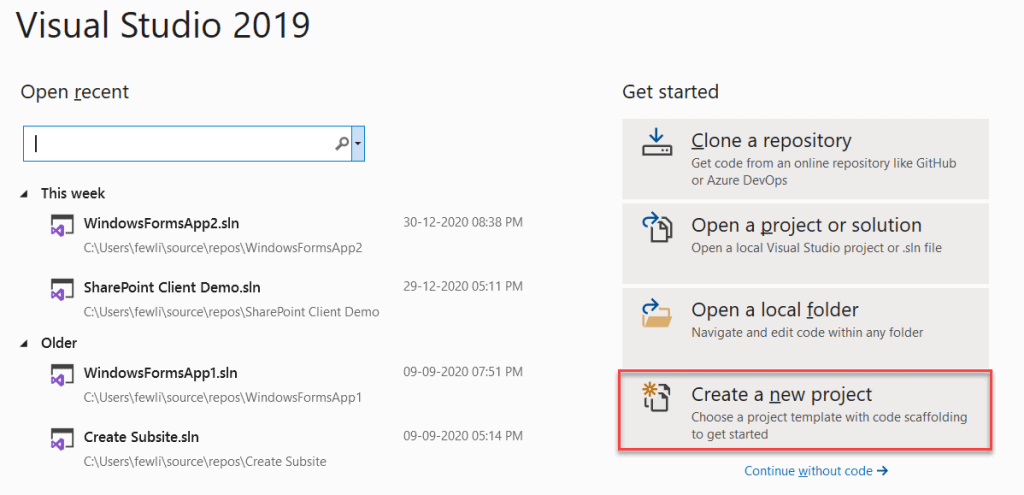This screenshot has width=1024, height=495.
Task: Click the date 30-12-2020 08:38 PM
Action: click(463, 223)
